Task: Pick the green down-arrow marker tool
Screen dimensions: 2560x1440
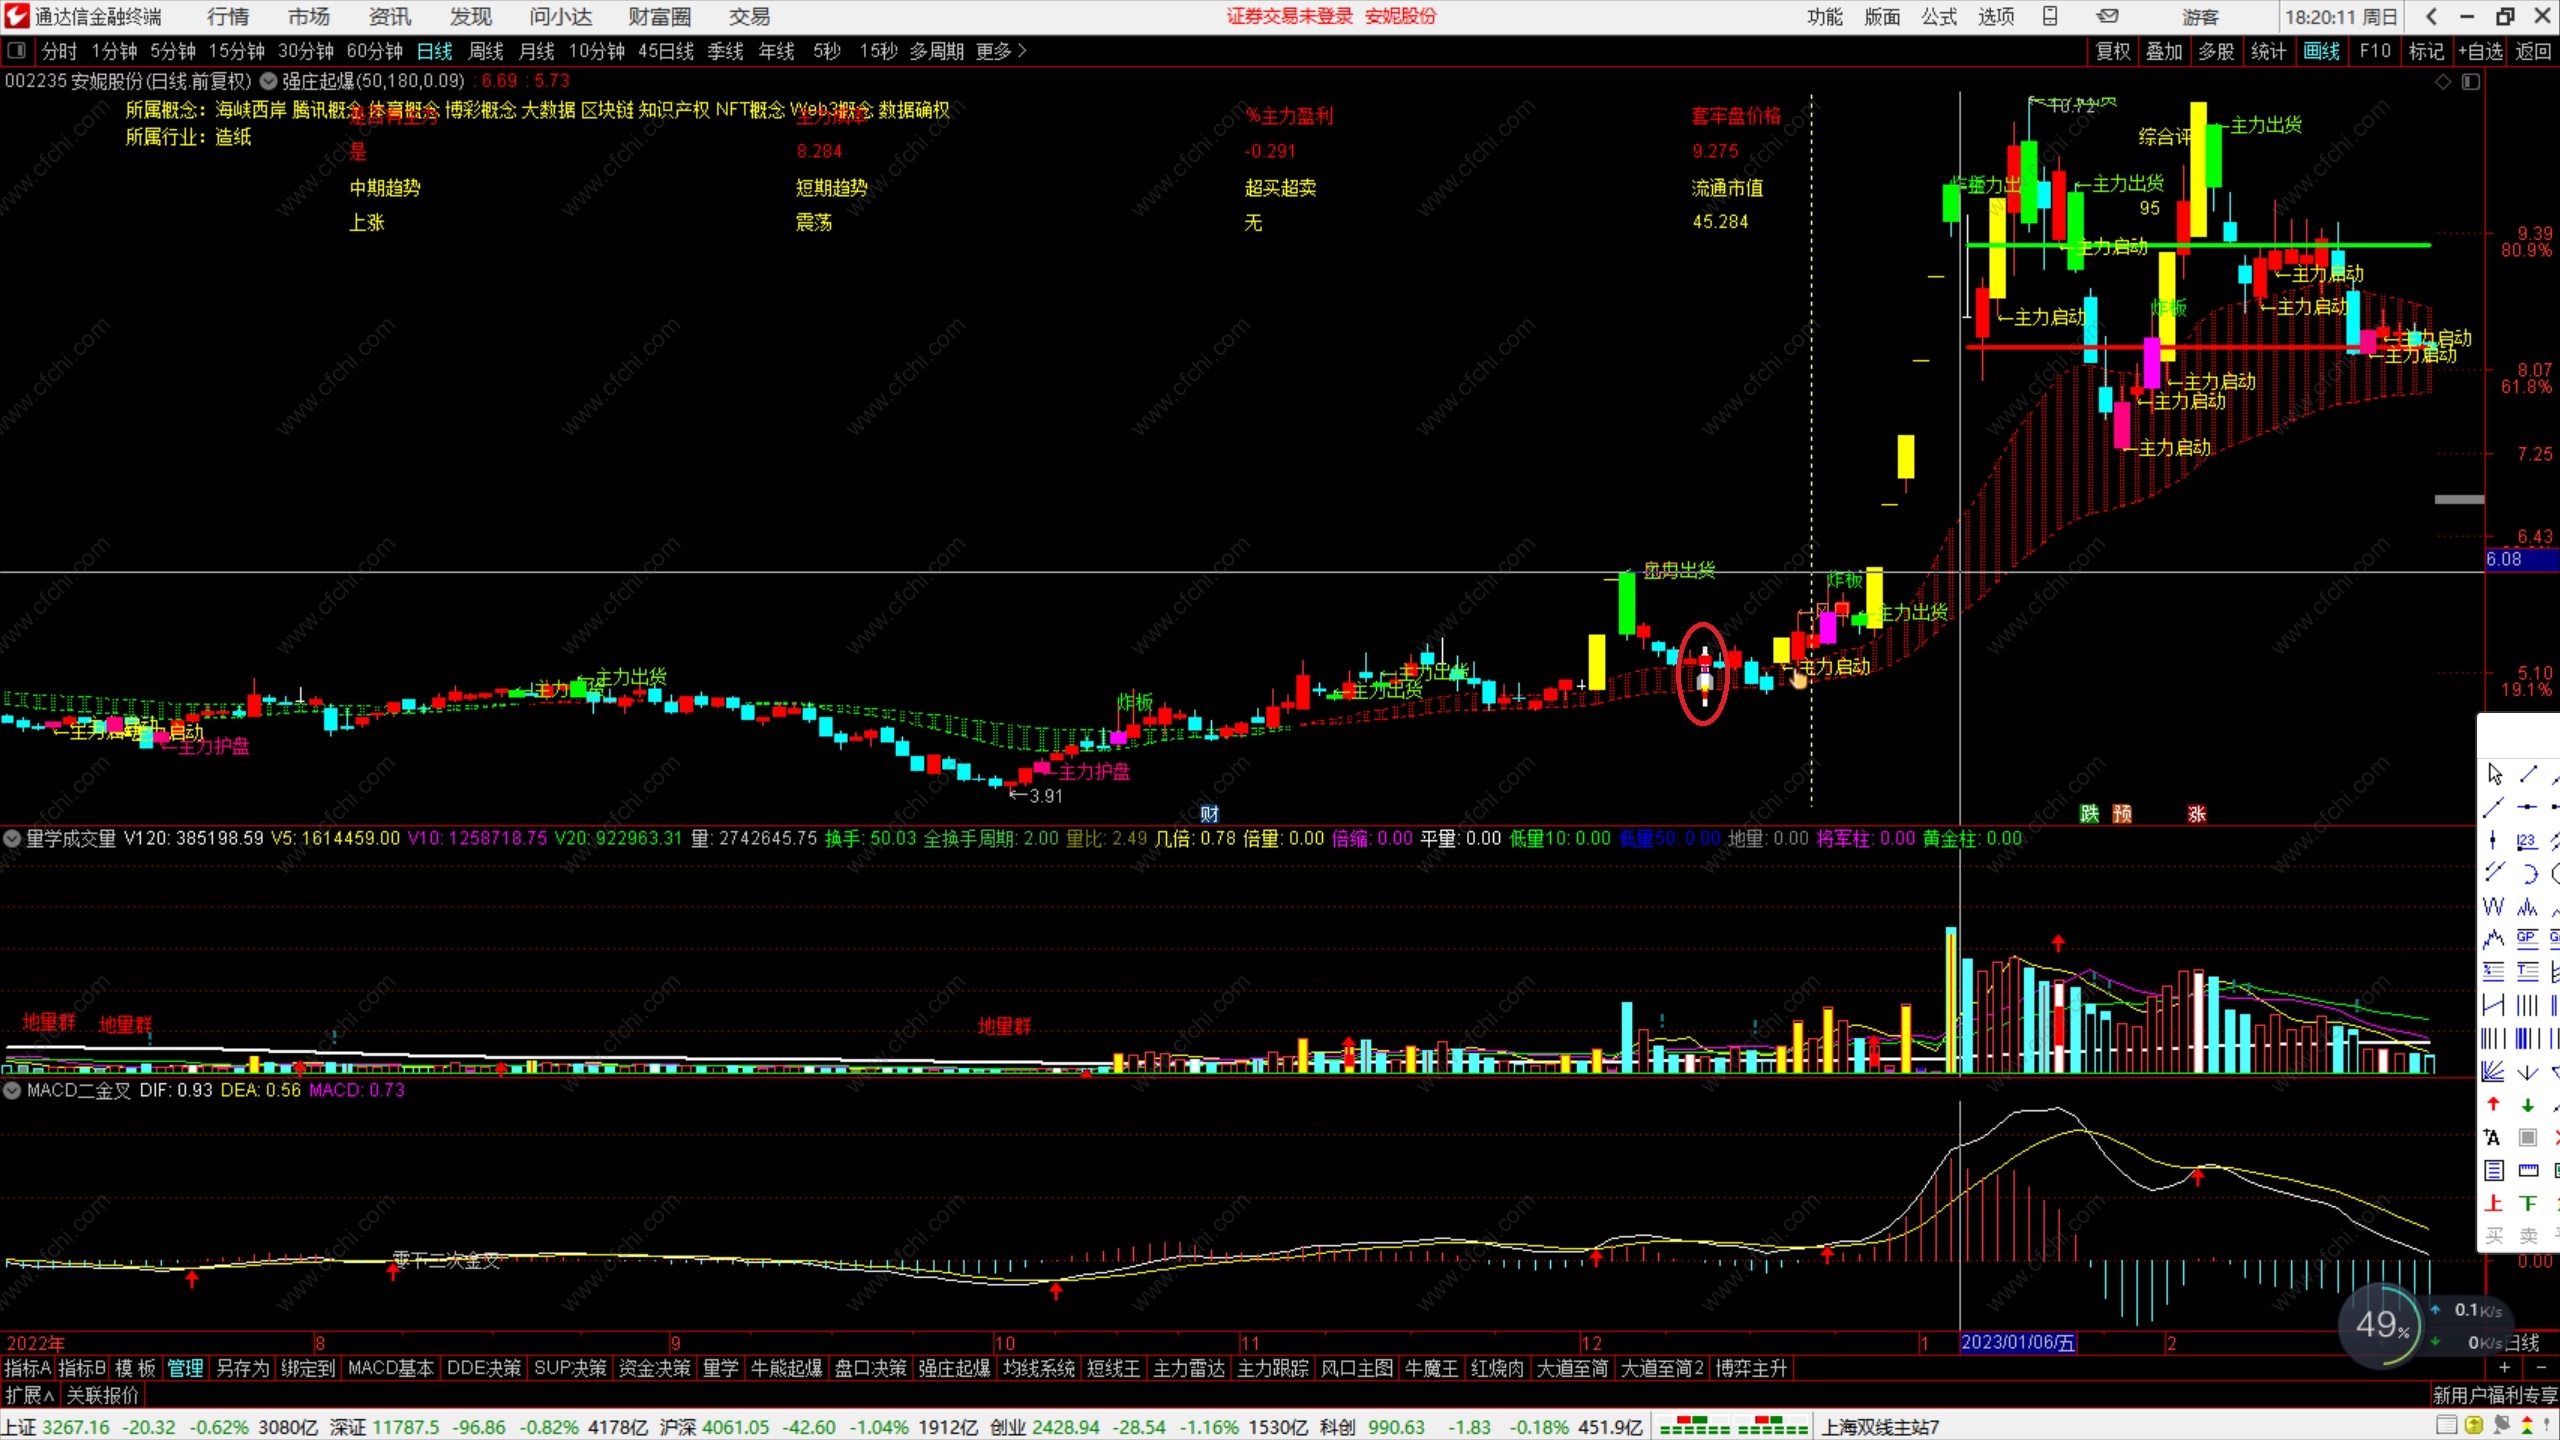Action: (2527, 1105)
